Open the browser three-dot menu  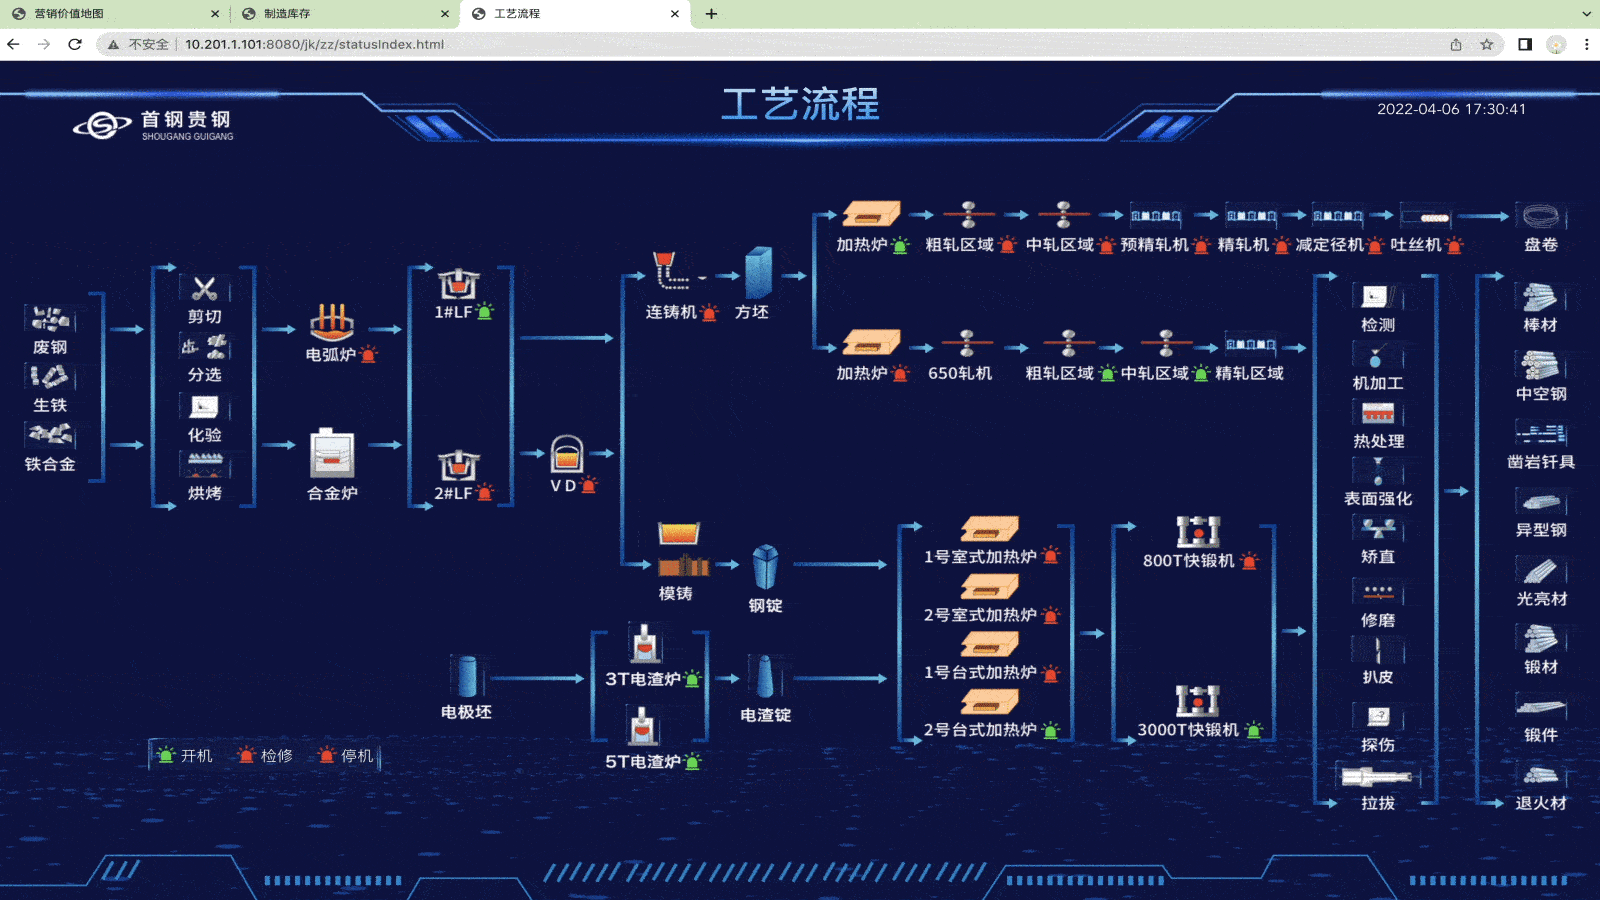pos(1586,44)
